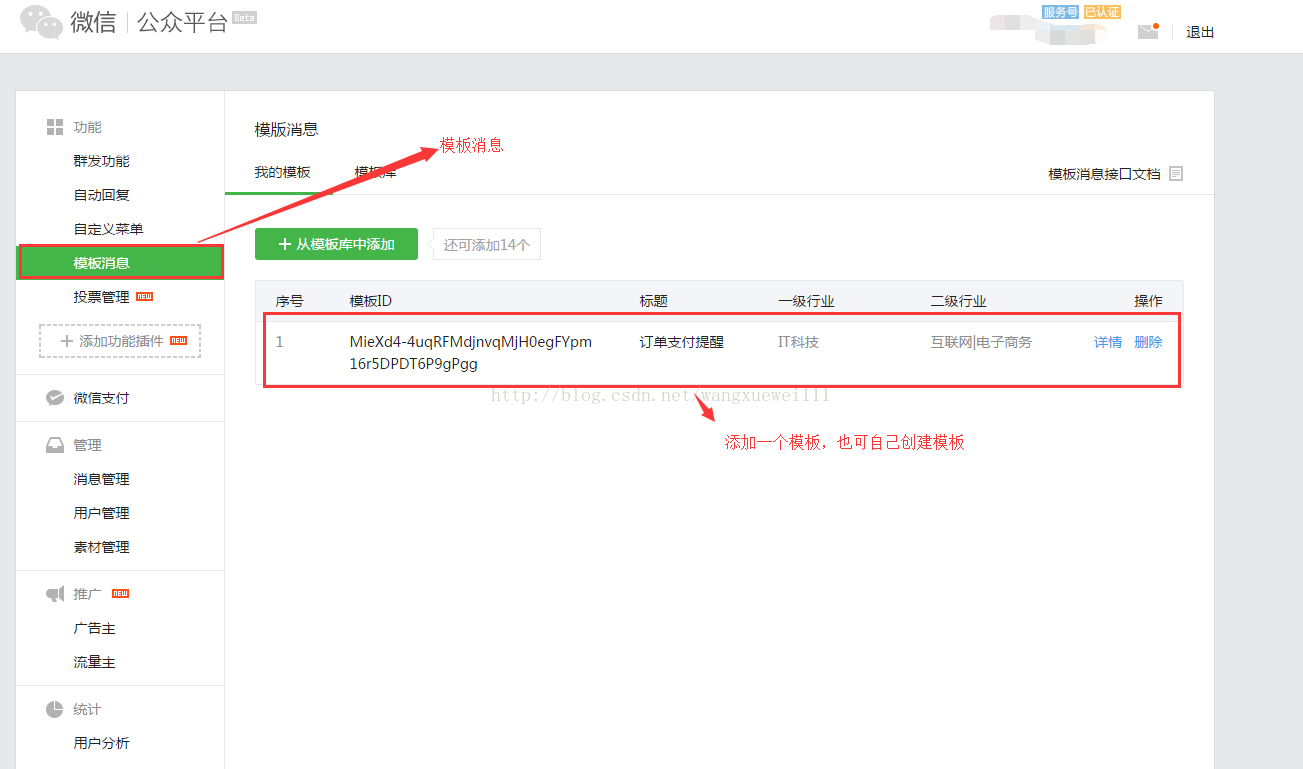Open 自定义菜单 in the sidebar
Screen dimensions: 1303x769
pos(108,229)
